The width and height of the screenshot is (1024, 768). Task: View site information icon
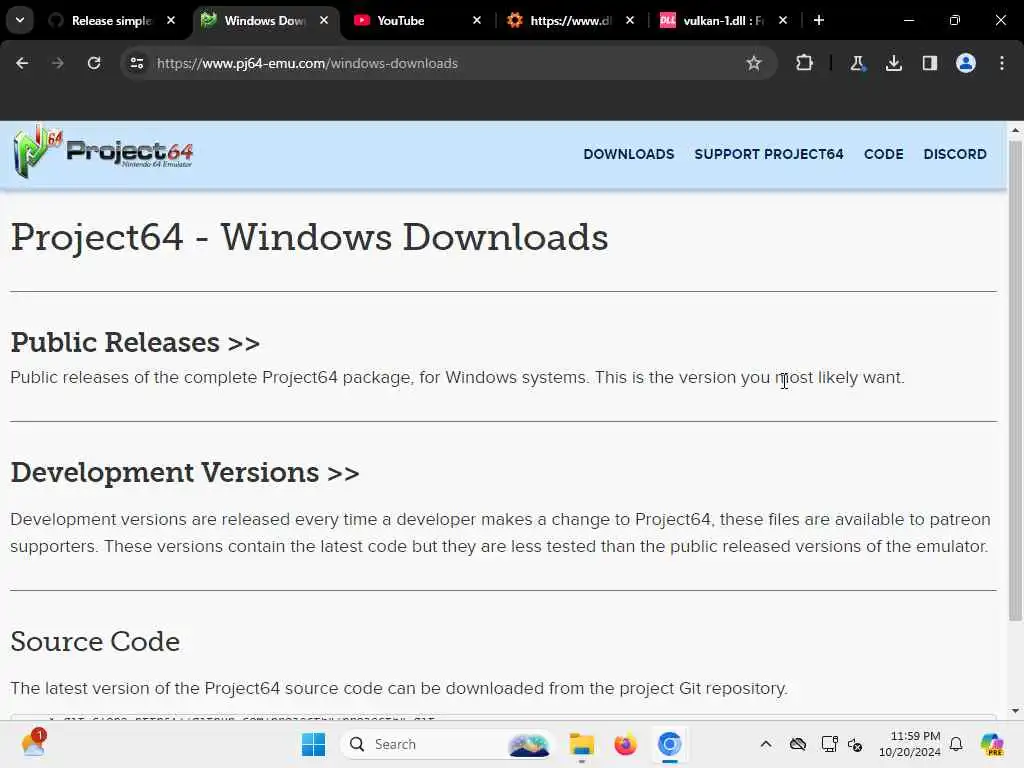coord(136,63)
